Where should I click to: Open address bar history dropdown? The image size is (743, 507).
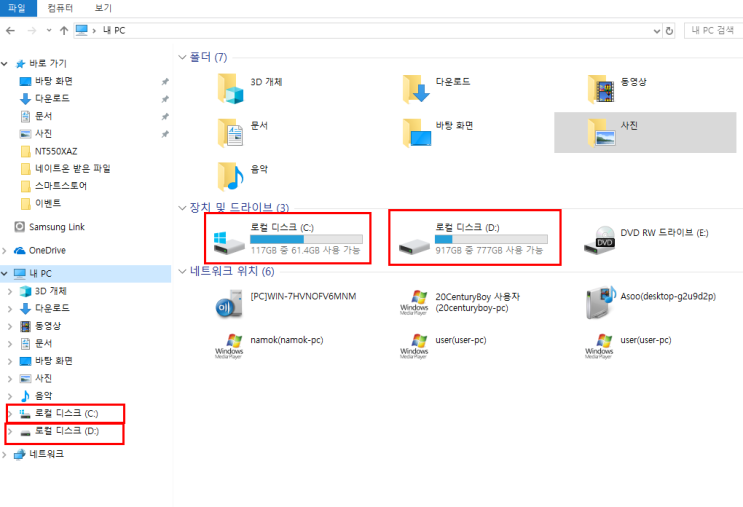pos(657,31)
